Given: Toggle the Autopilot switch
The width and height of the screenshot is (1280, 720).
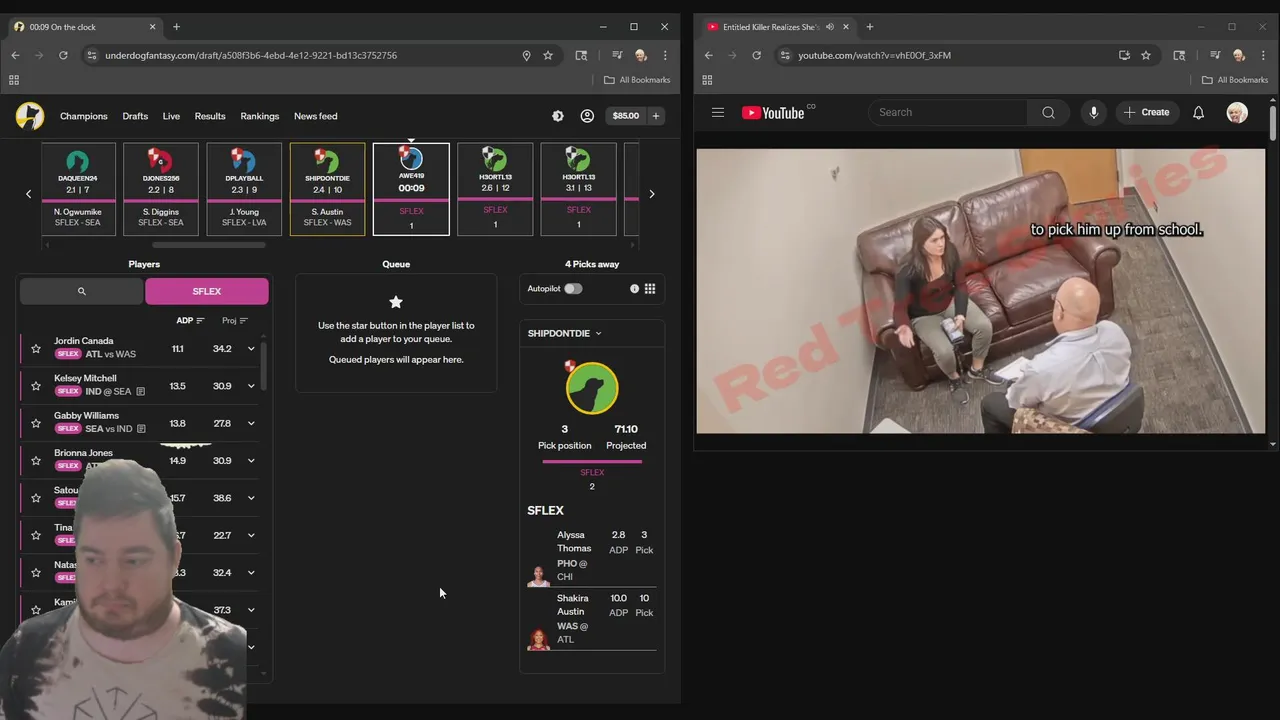Looking at the screenshot, I should coord(573,288).
